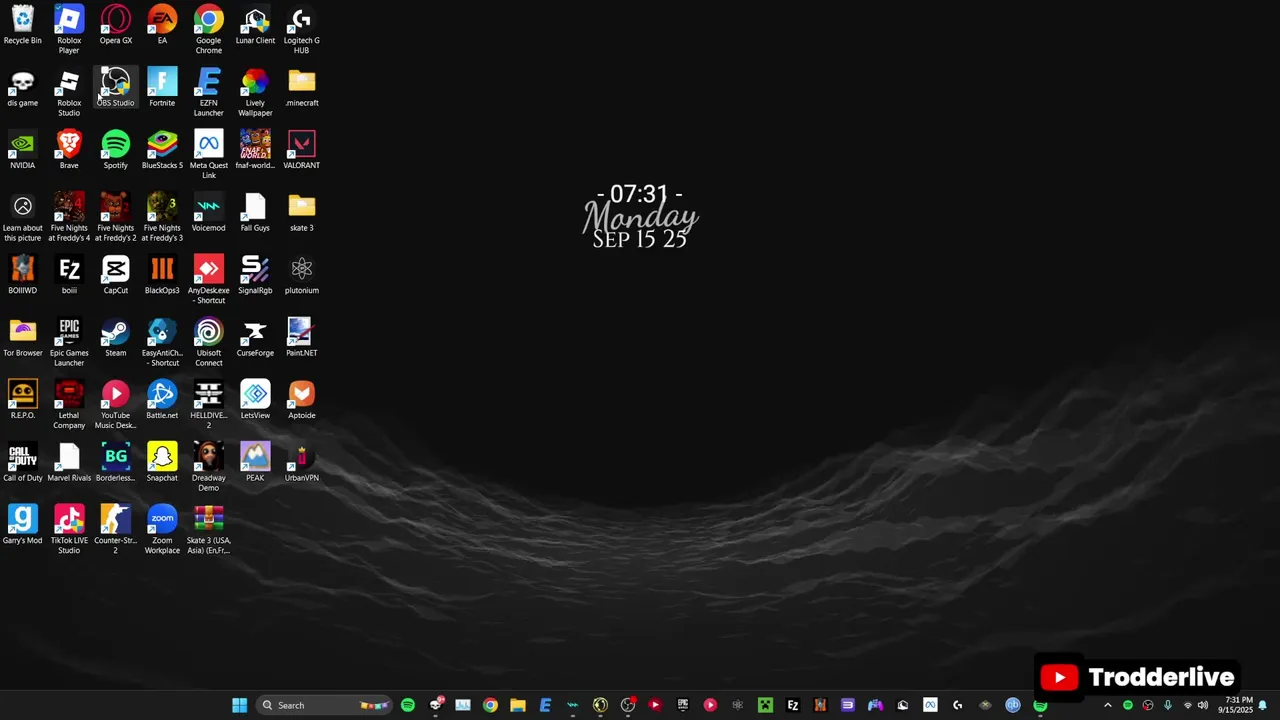Select the R.E.P.O. game icon
Viewport: 1280px width, 720px height.
tap(22, 401)
